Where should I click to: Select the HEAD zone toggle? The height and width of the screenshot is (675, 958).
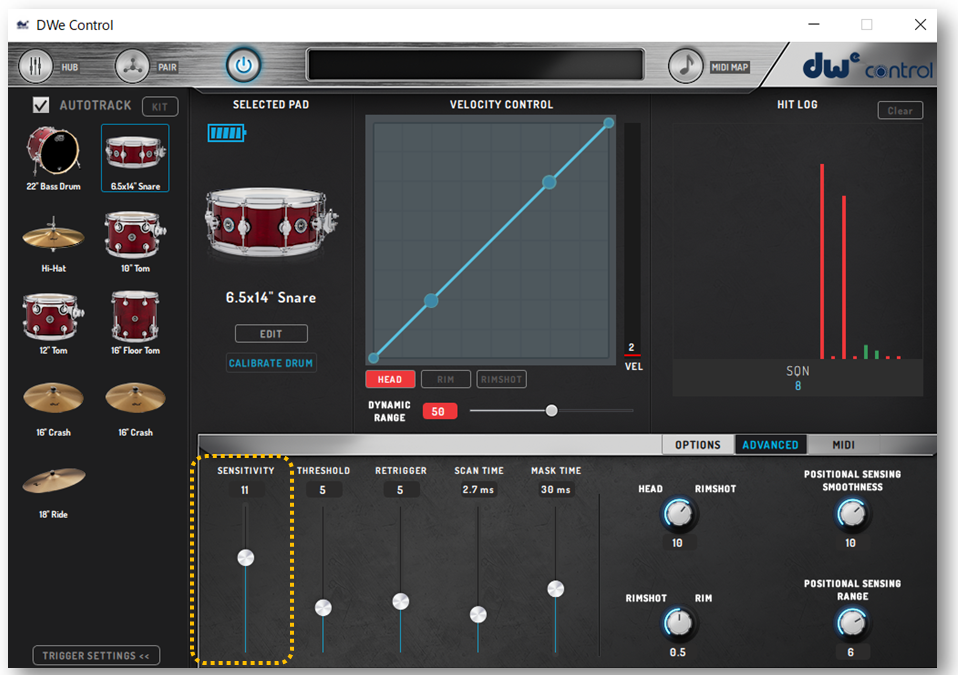pyautogui.click(x=390, y=379)
